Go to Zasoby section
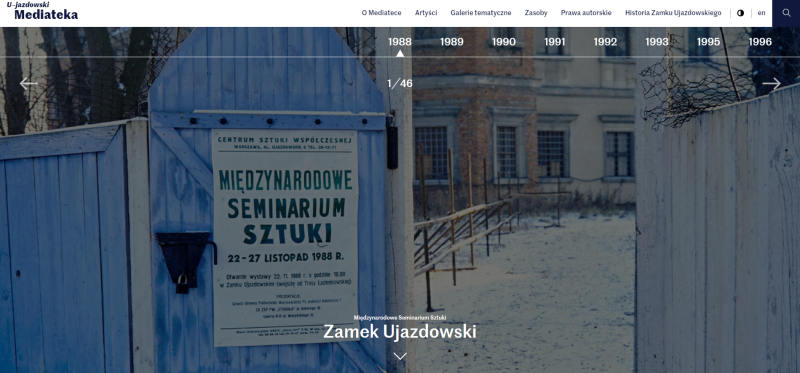The image size is (800, 373). [x=536, y=13]
